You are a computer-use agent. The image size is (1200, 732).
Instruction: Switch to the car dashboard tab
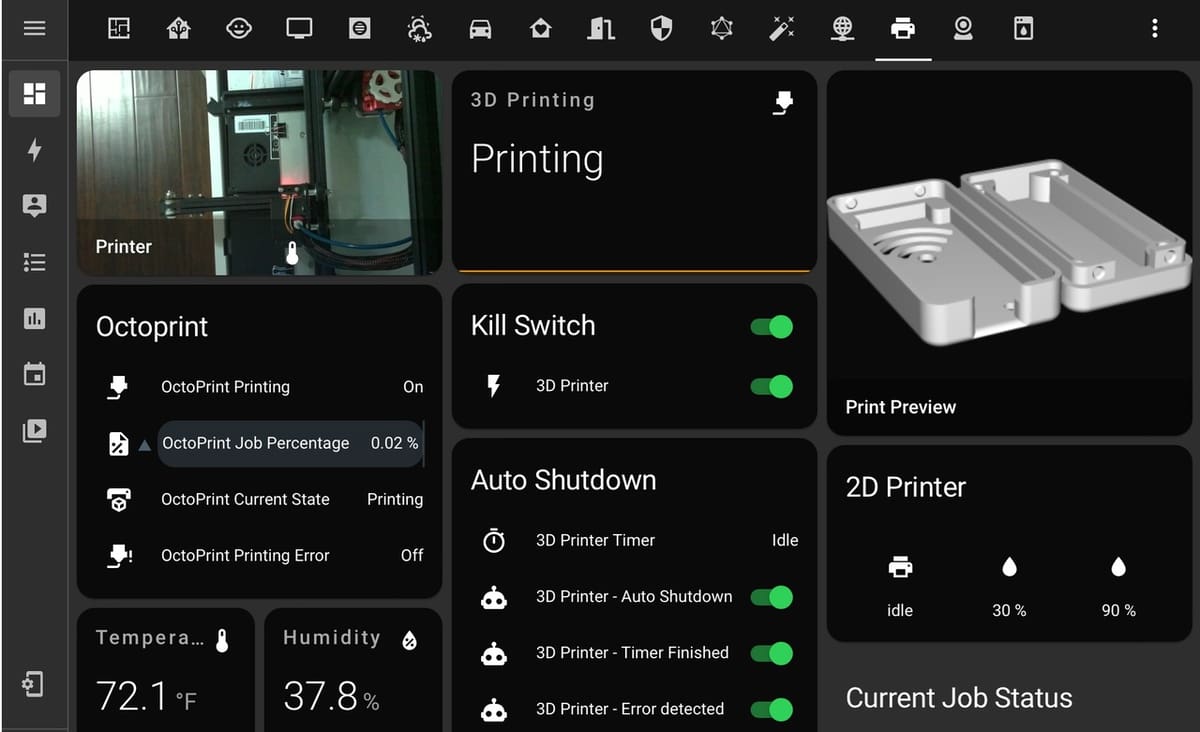point(480,29)
